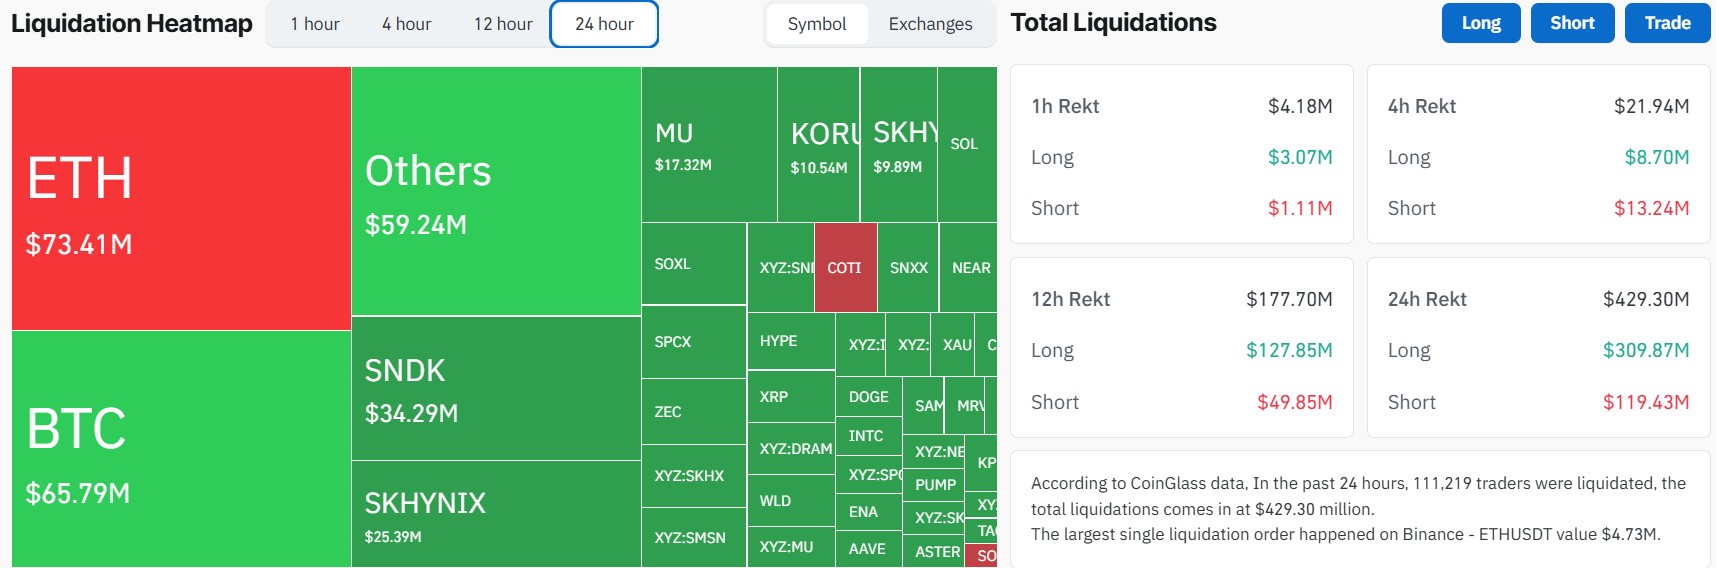Screen dimensions: 1716x568
Task: Select the ZEC heatmap tile
Action: pos(694,411)
